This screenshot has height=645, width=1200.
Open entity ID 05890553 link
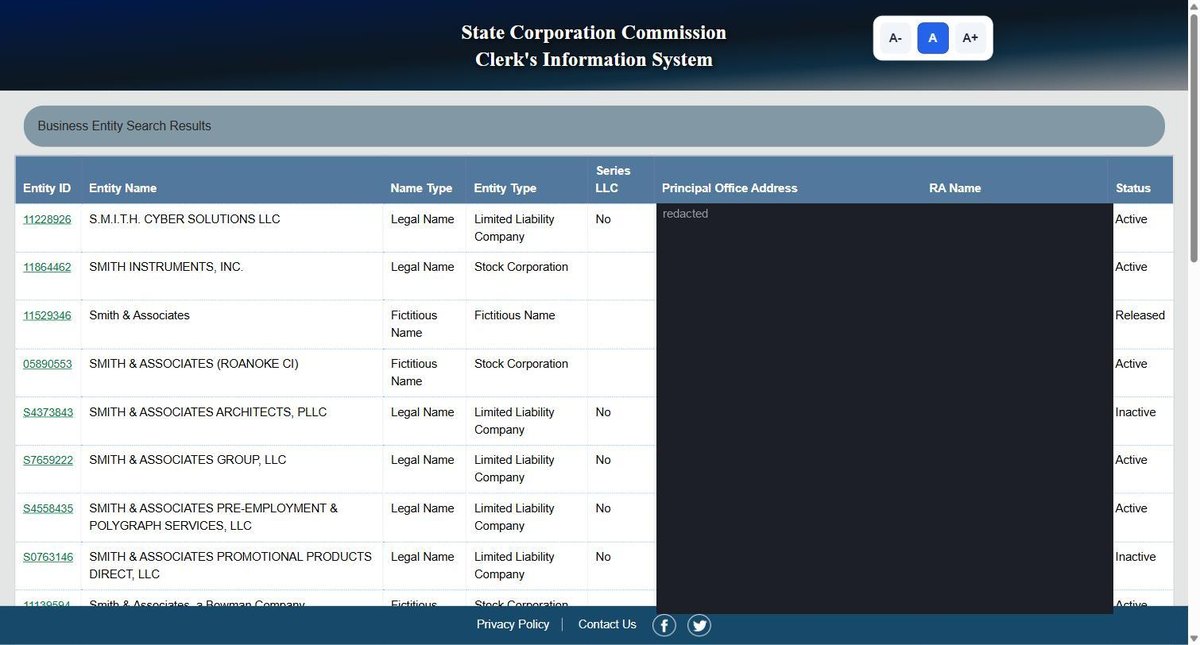tap(48, 364)
